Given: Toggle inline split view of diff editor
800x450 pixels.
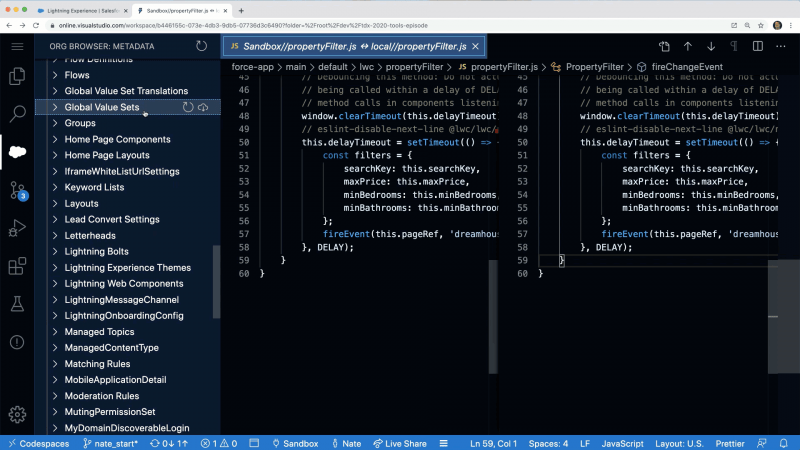Looking at the screenshot, I should [x=759, y=46].
